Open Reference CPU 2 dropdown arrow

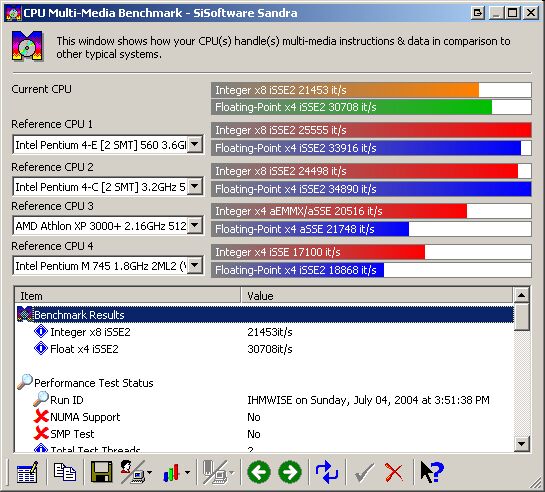point(195,186)
